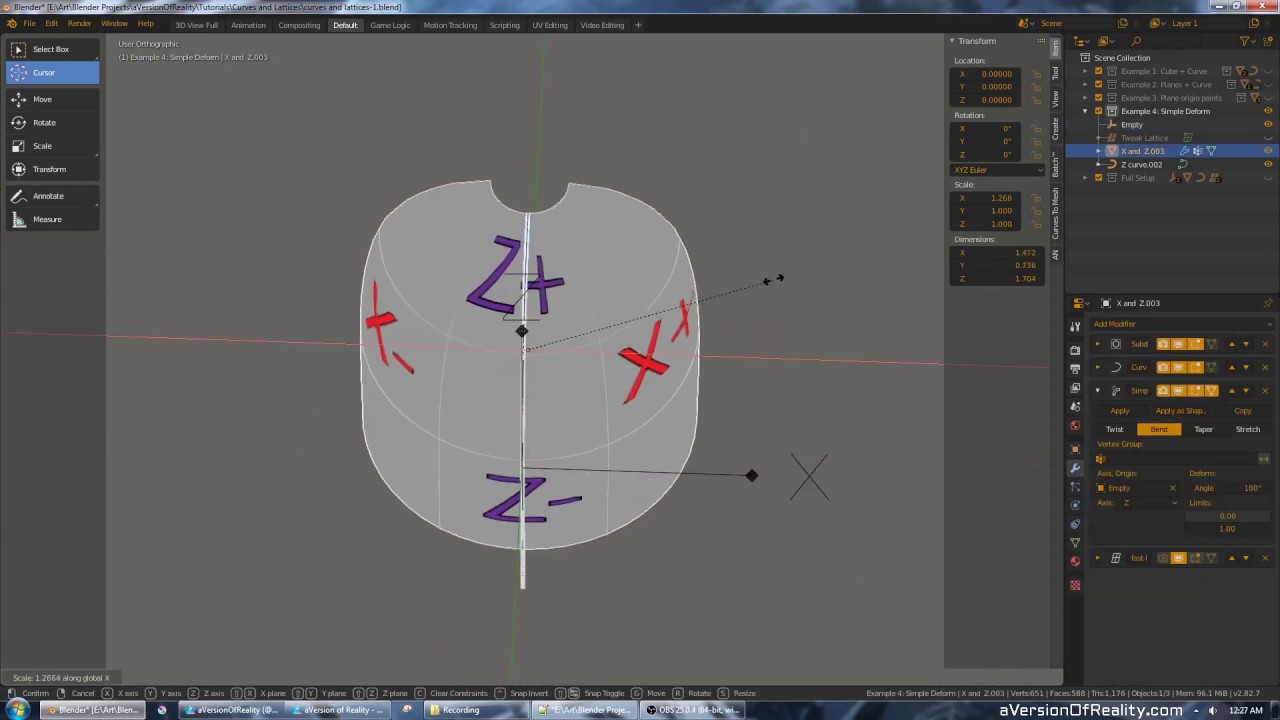Viewport: 1280px width, 720px height.
Task: Toggle lock on Location X
Action: pos(1037,74)
